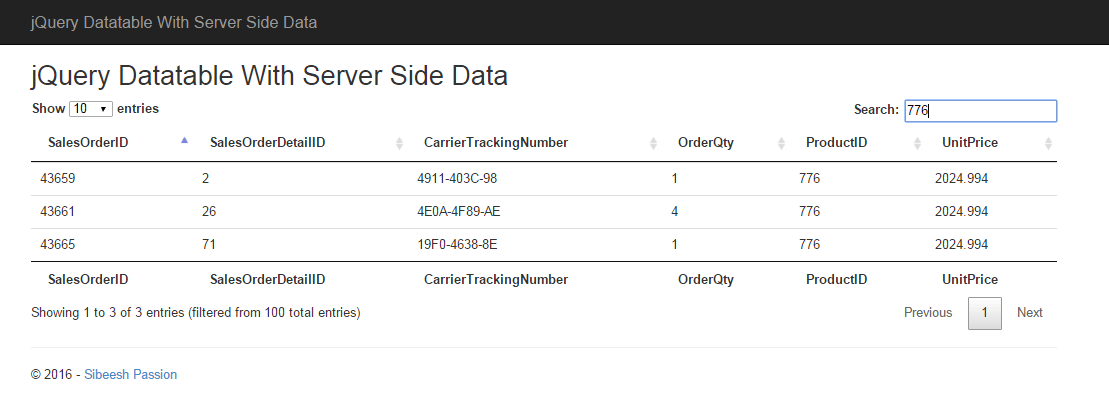This screenshot has height=410, width=1109.
Task: Click CarrierTrackingNumber column sort arrows
Action: [653, 144]
